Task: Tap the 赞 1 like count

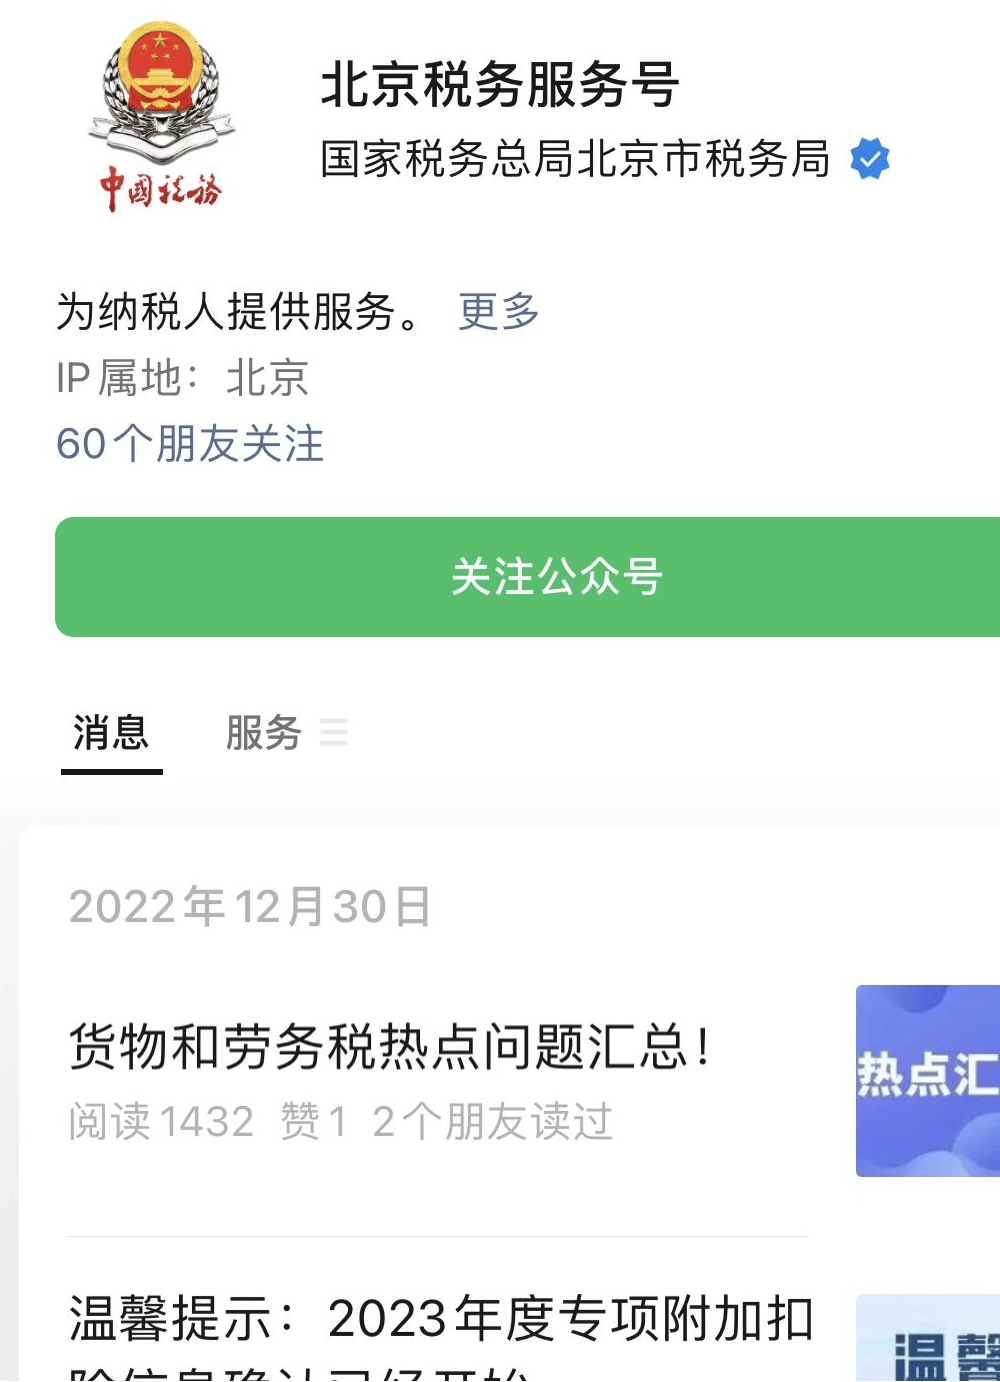Action: (314, 1122)
